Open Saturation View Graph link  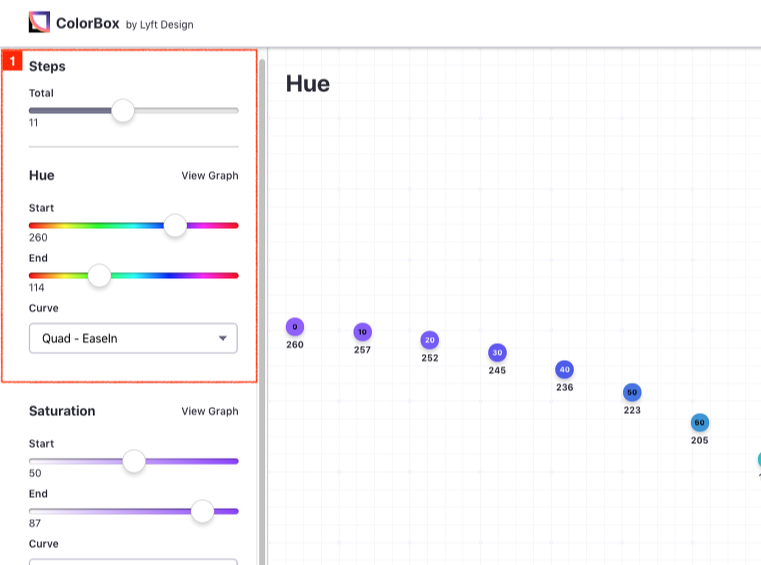[x=210, y=411]
